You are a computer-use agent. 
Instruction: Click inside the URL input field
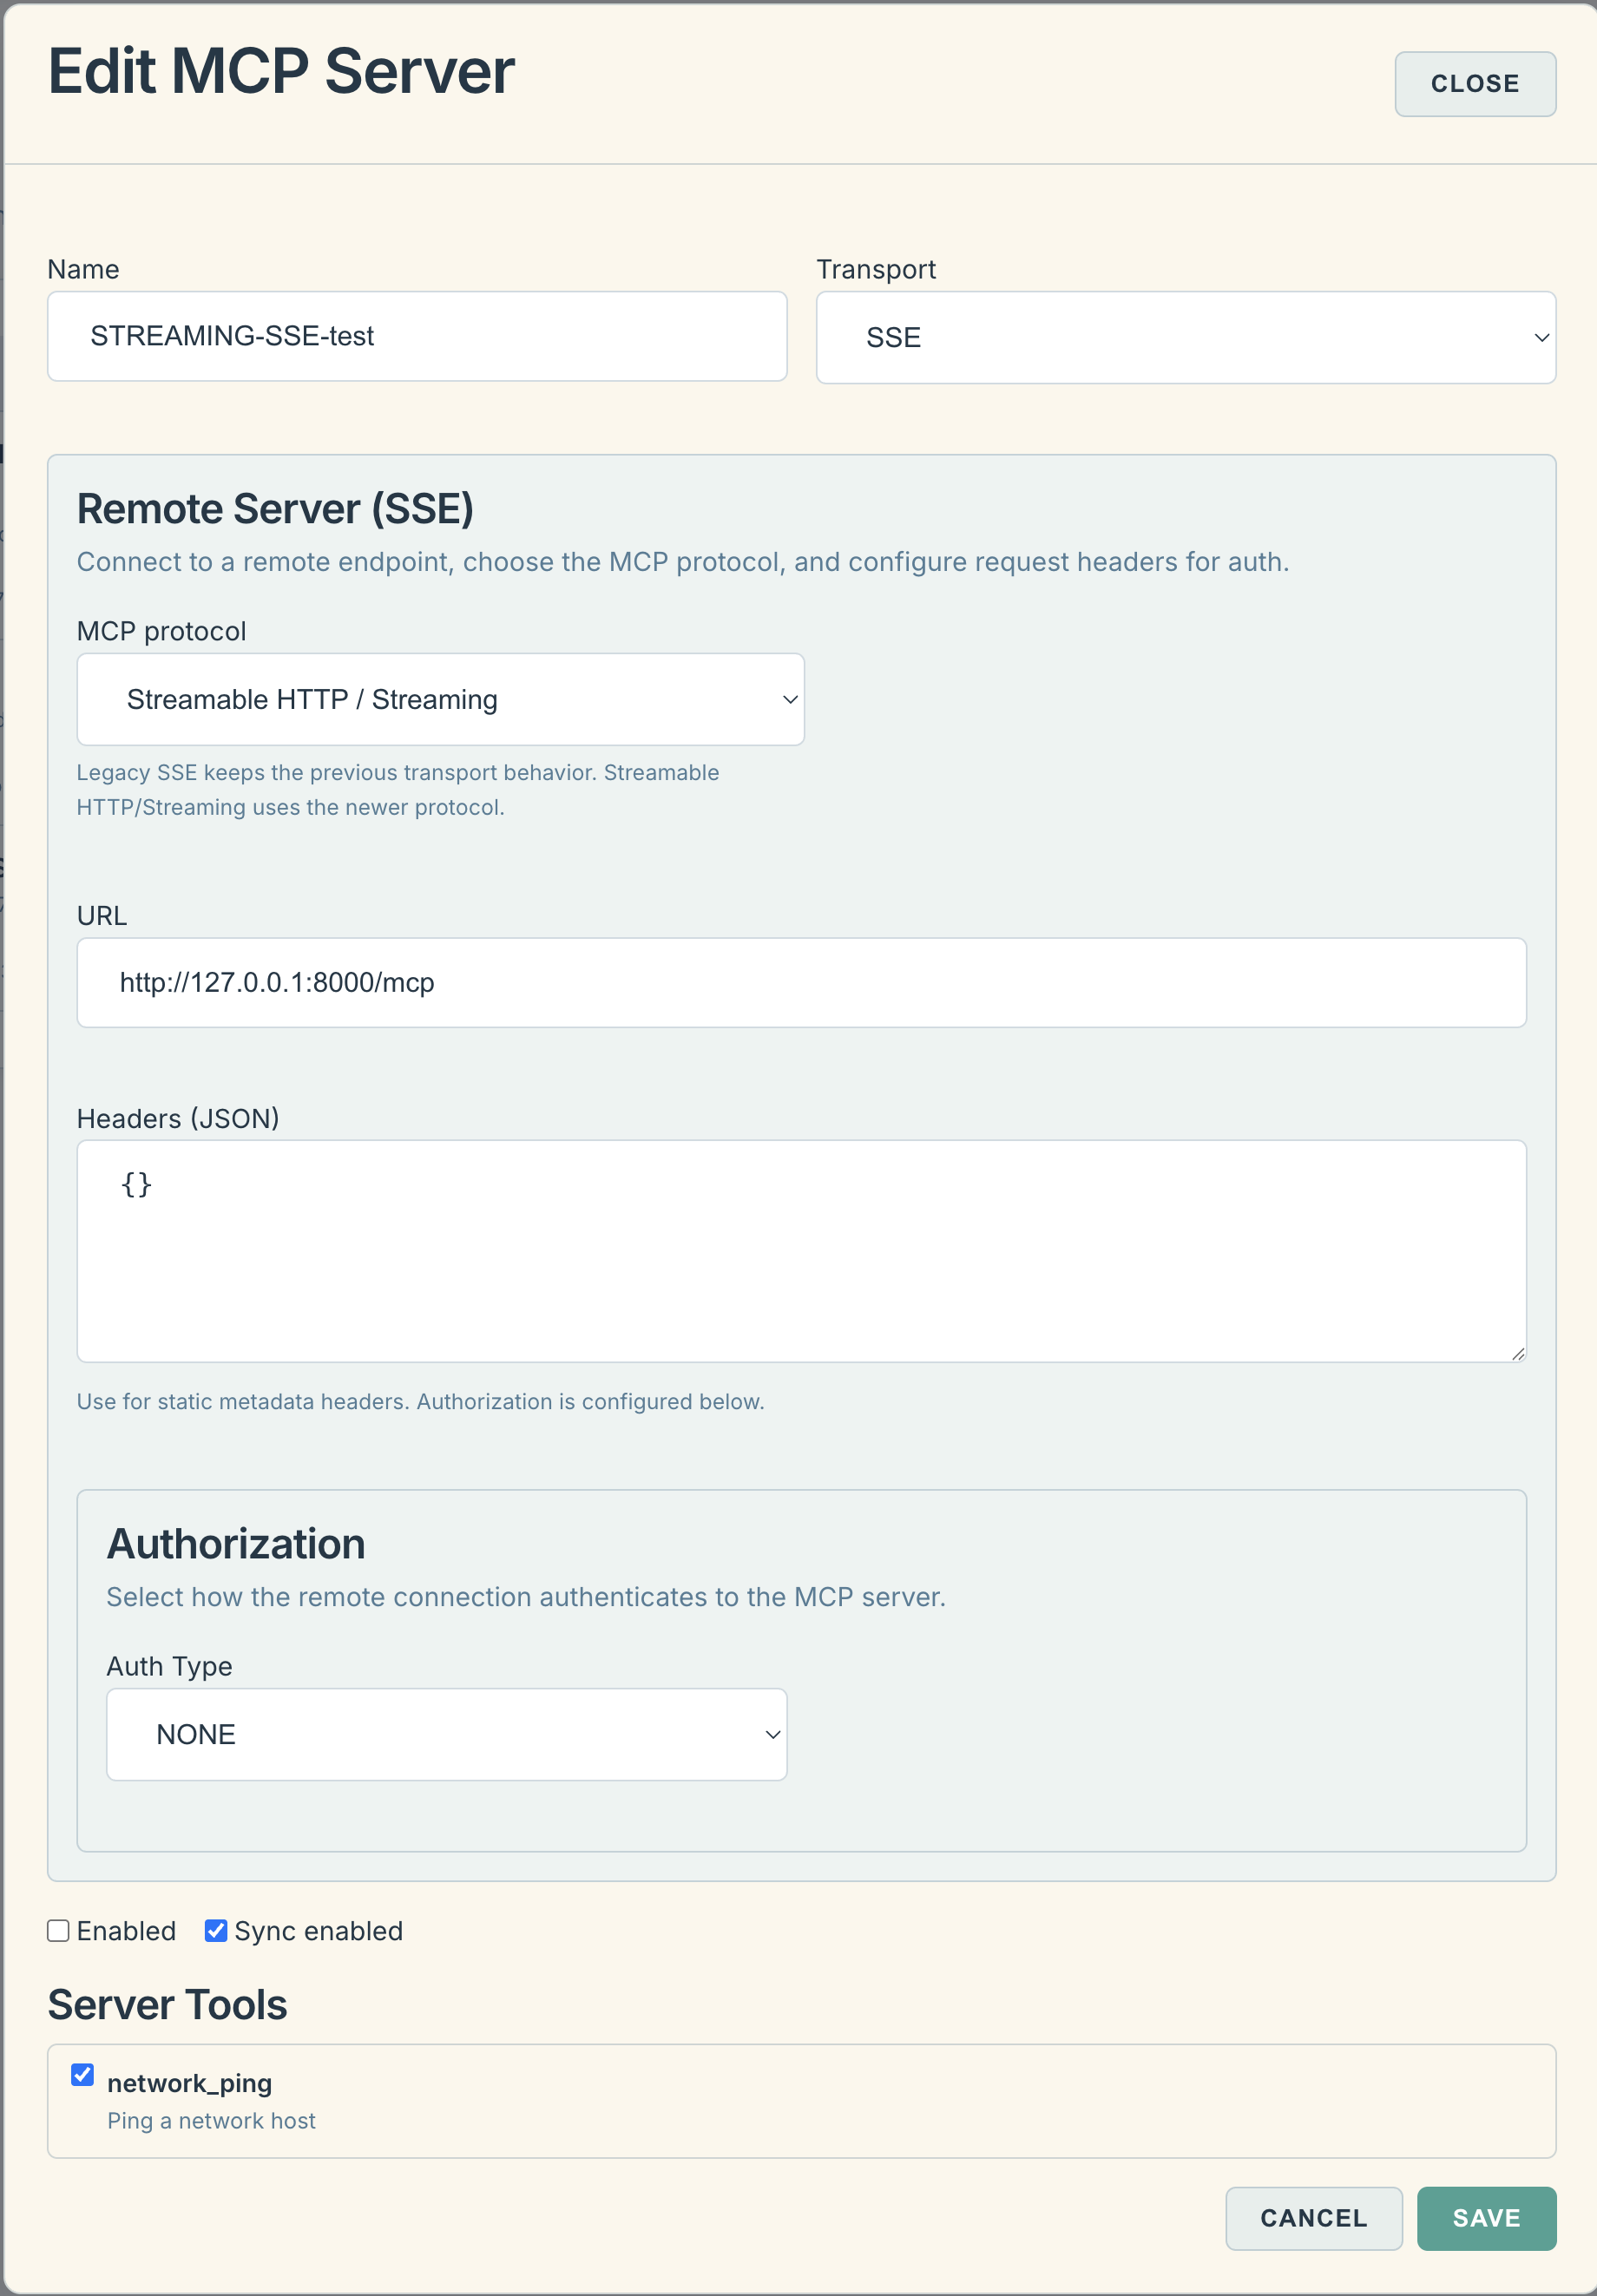point(800,982)
